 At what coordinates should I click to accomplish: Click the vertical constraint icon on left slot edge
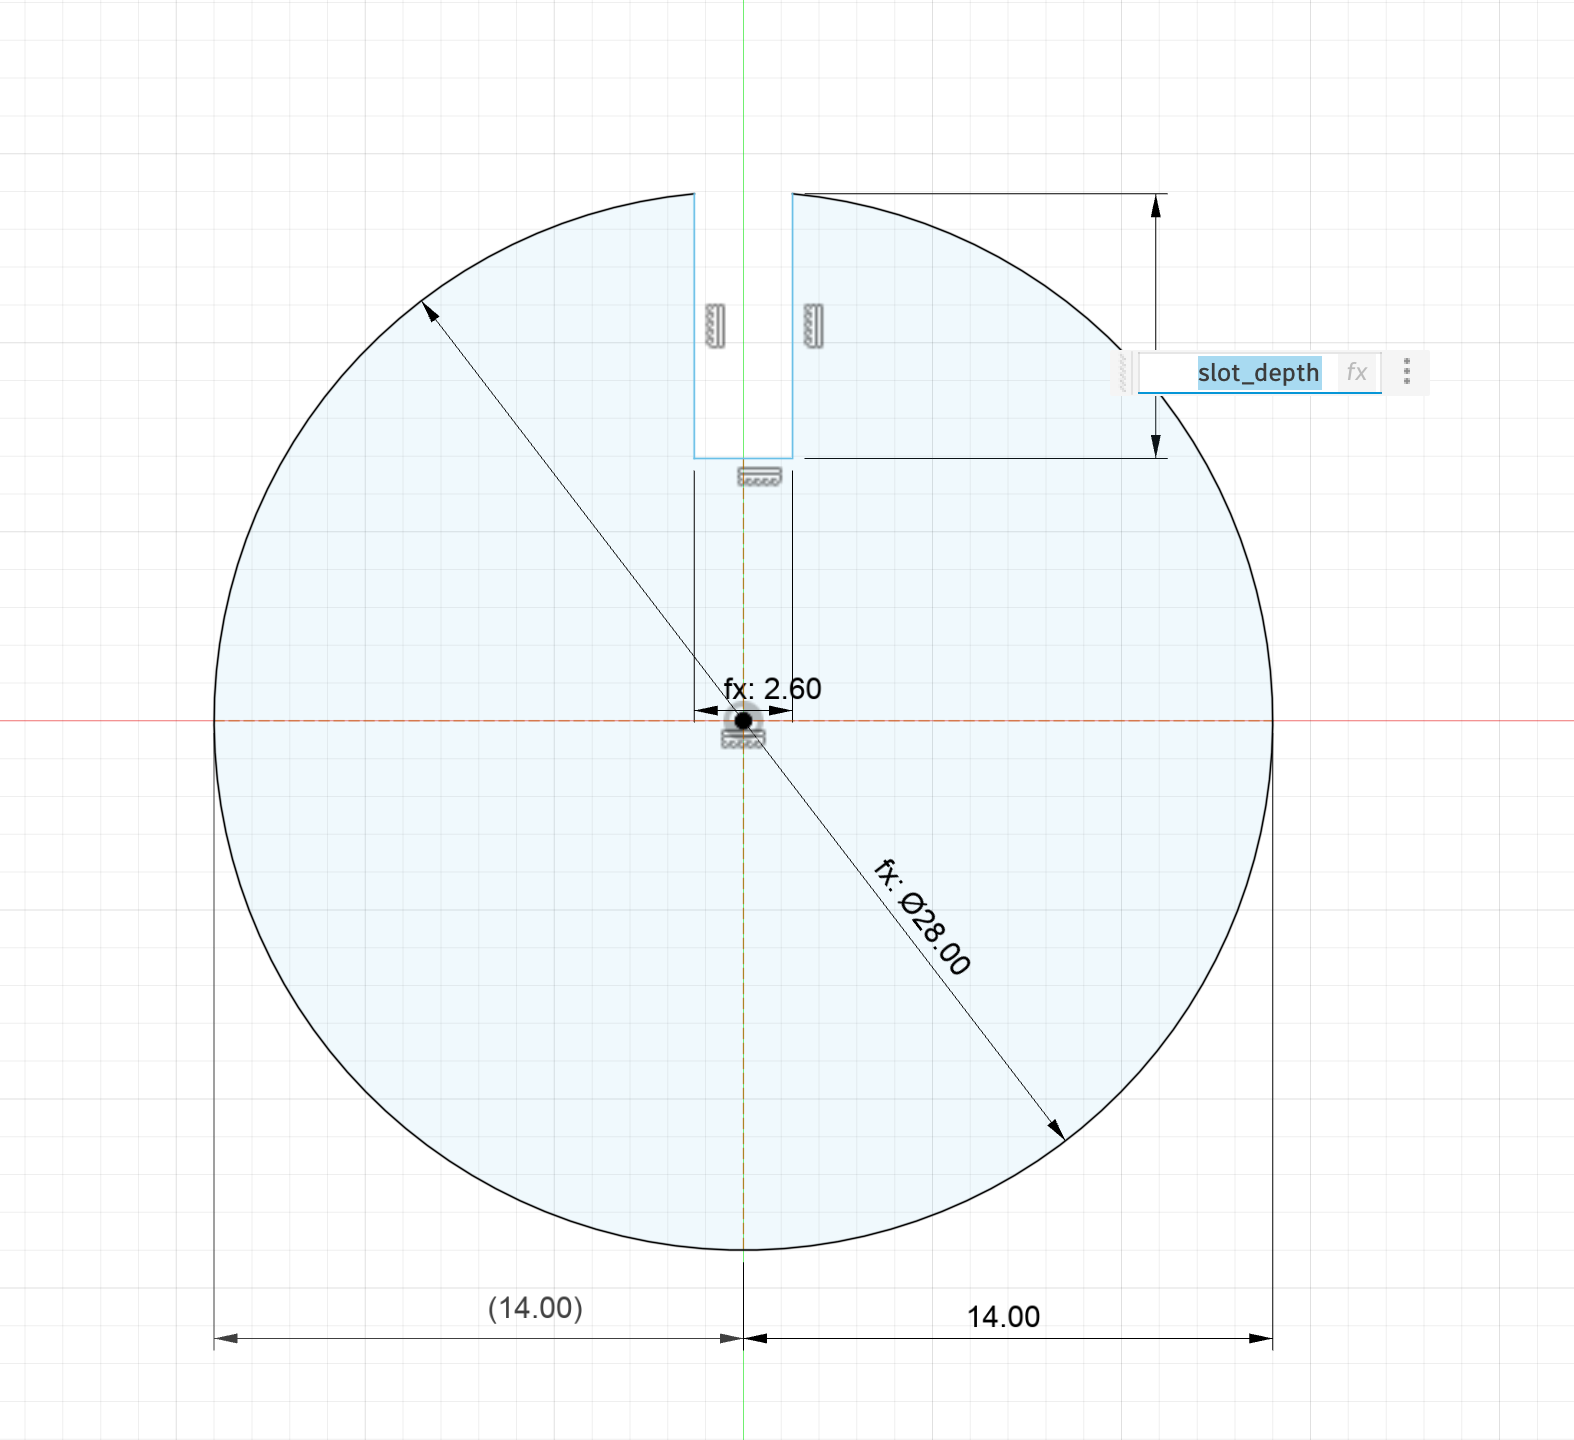(715, 326)
